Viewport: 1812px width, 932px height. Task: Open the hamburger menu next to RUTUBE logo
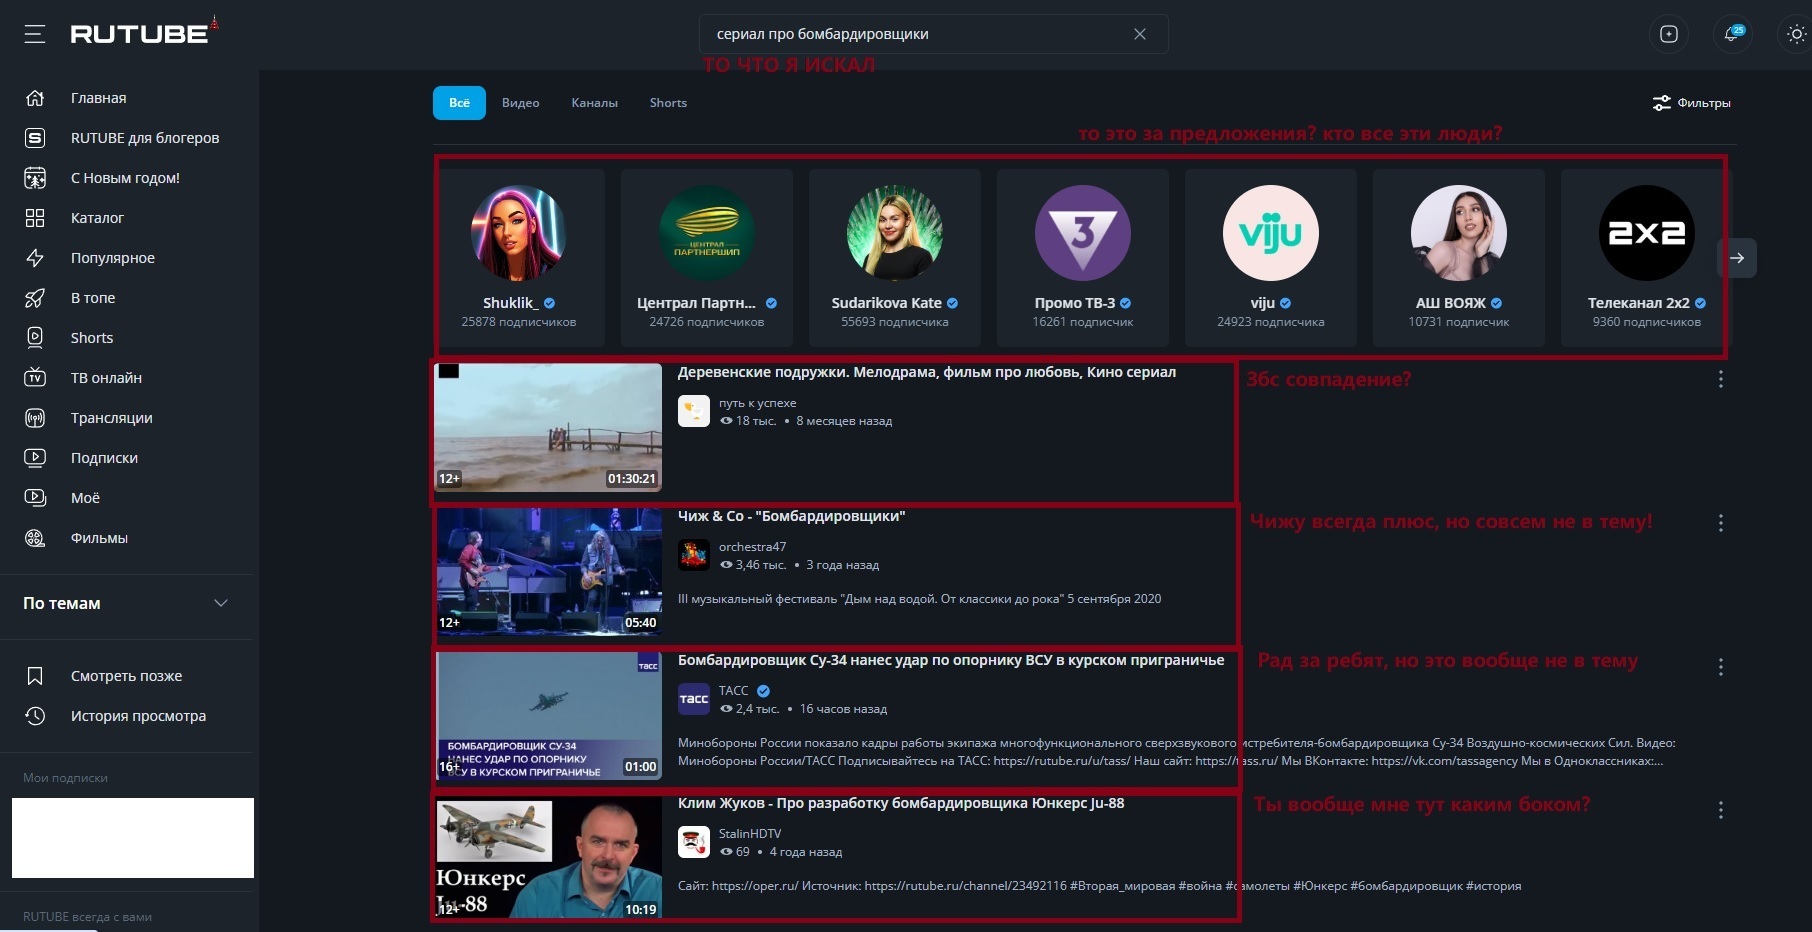[35, 34]
